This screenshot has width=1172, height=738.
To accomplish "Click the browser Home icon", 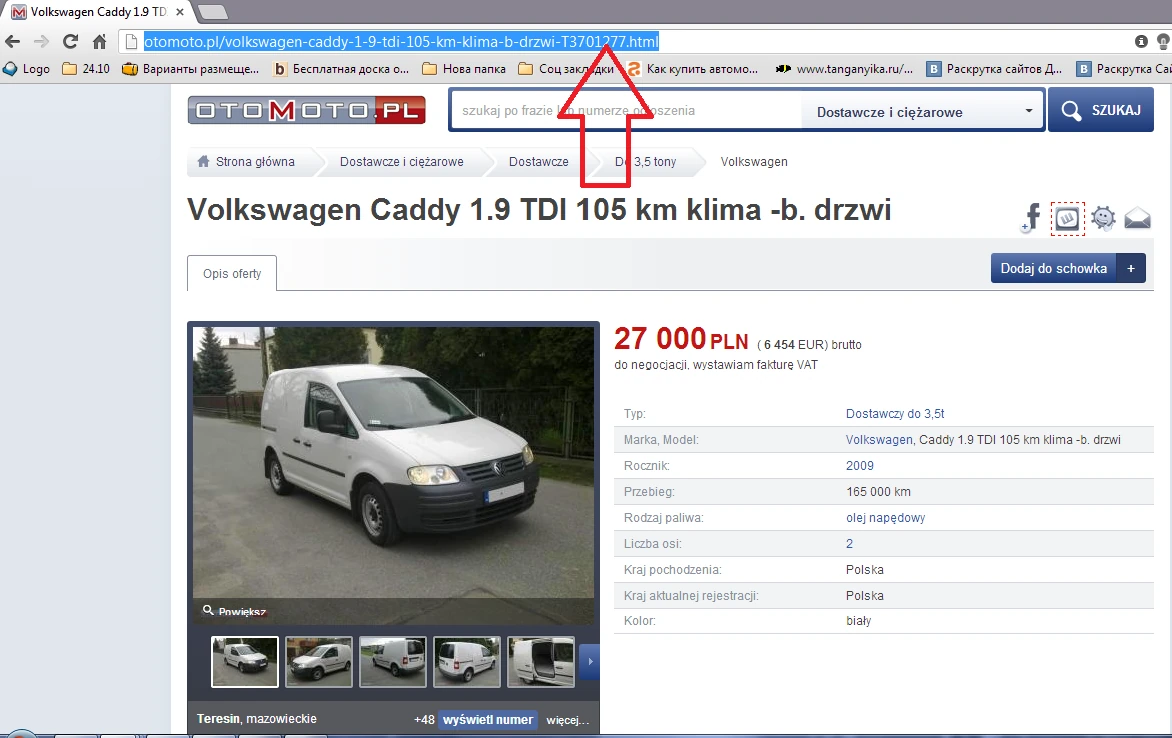I will (99, 41).
